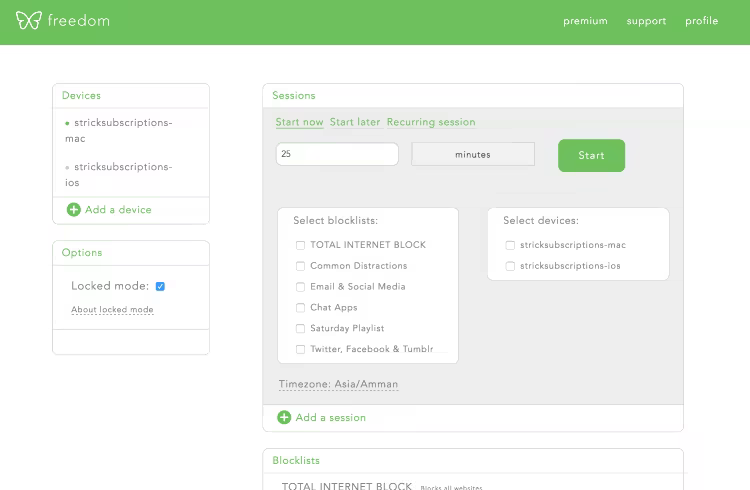Screen dimensions: 750x490
Task: Click status dot beside stricksubscriptions-mac device
Action: [x=67, y=123]
